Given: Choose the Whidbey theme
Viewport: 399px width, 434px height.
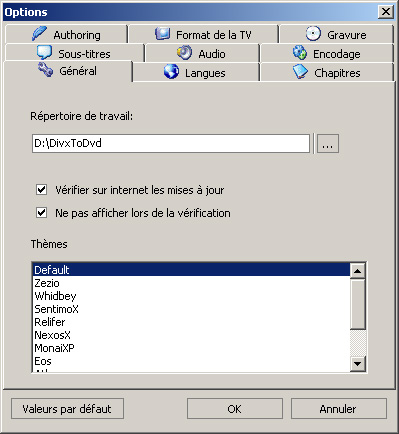Looking at the screenshot, I should [191, 296].
